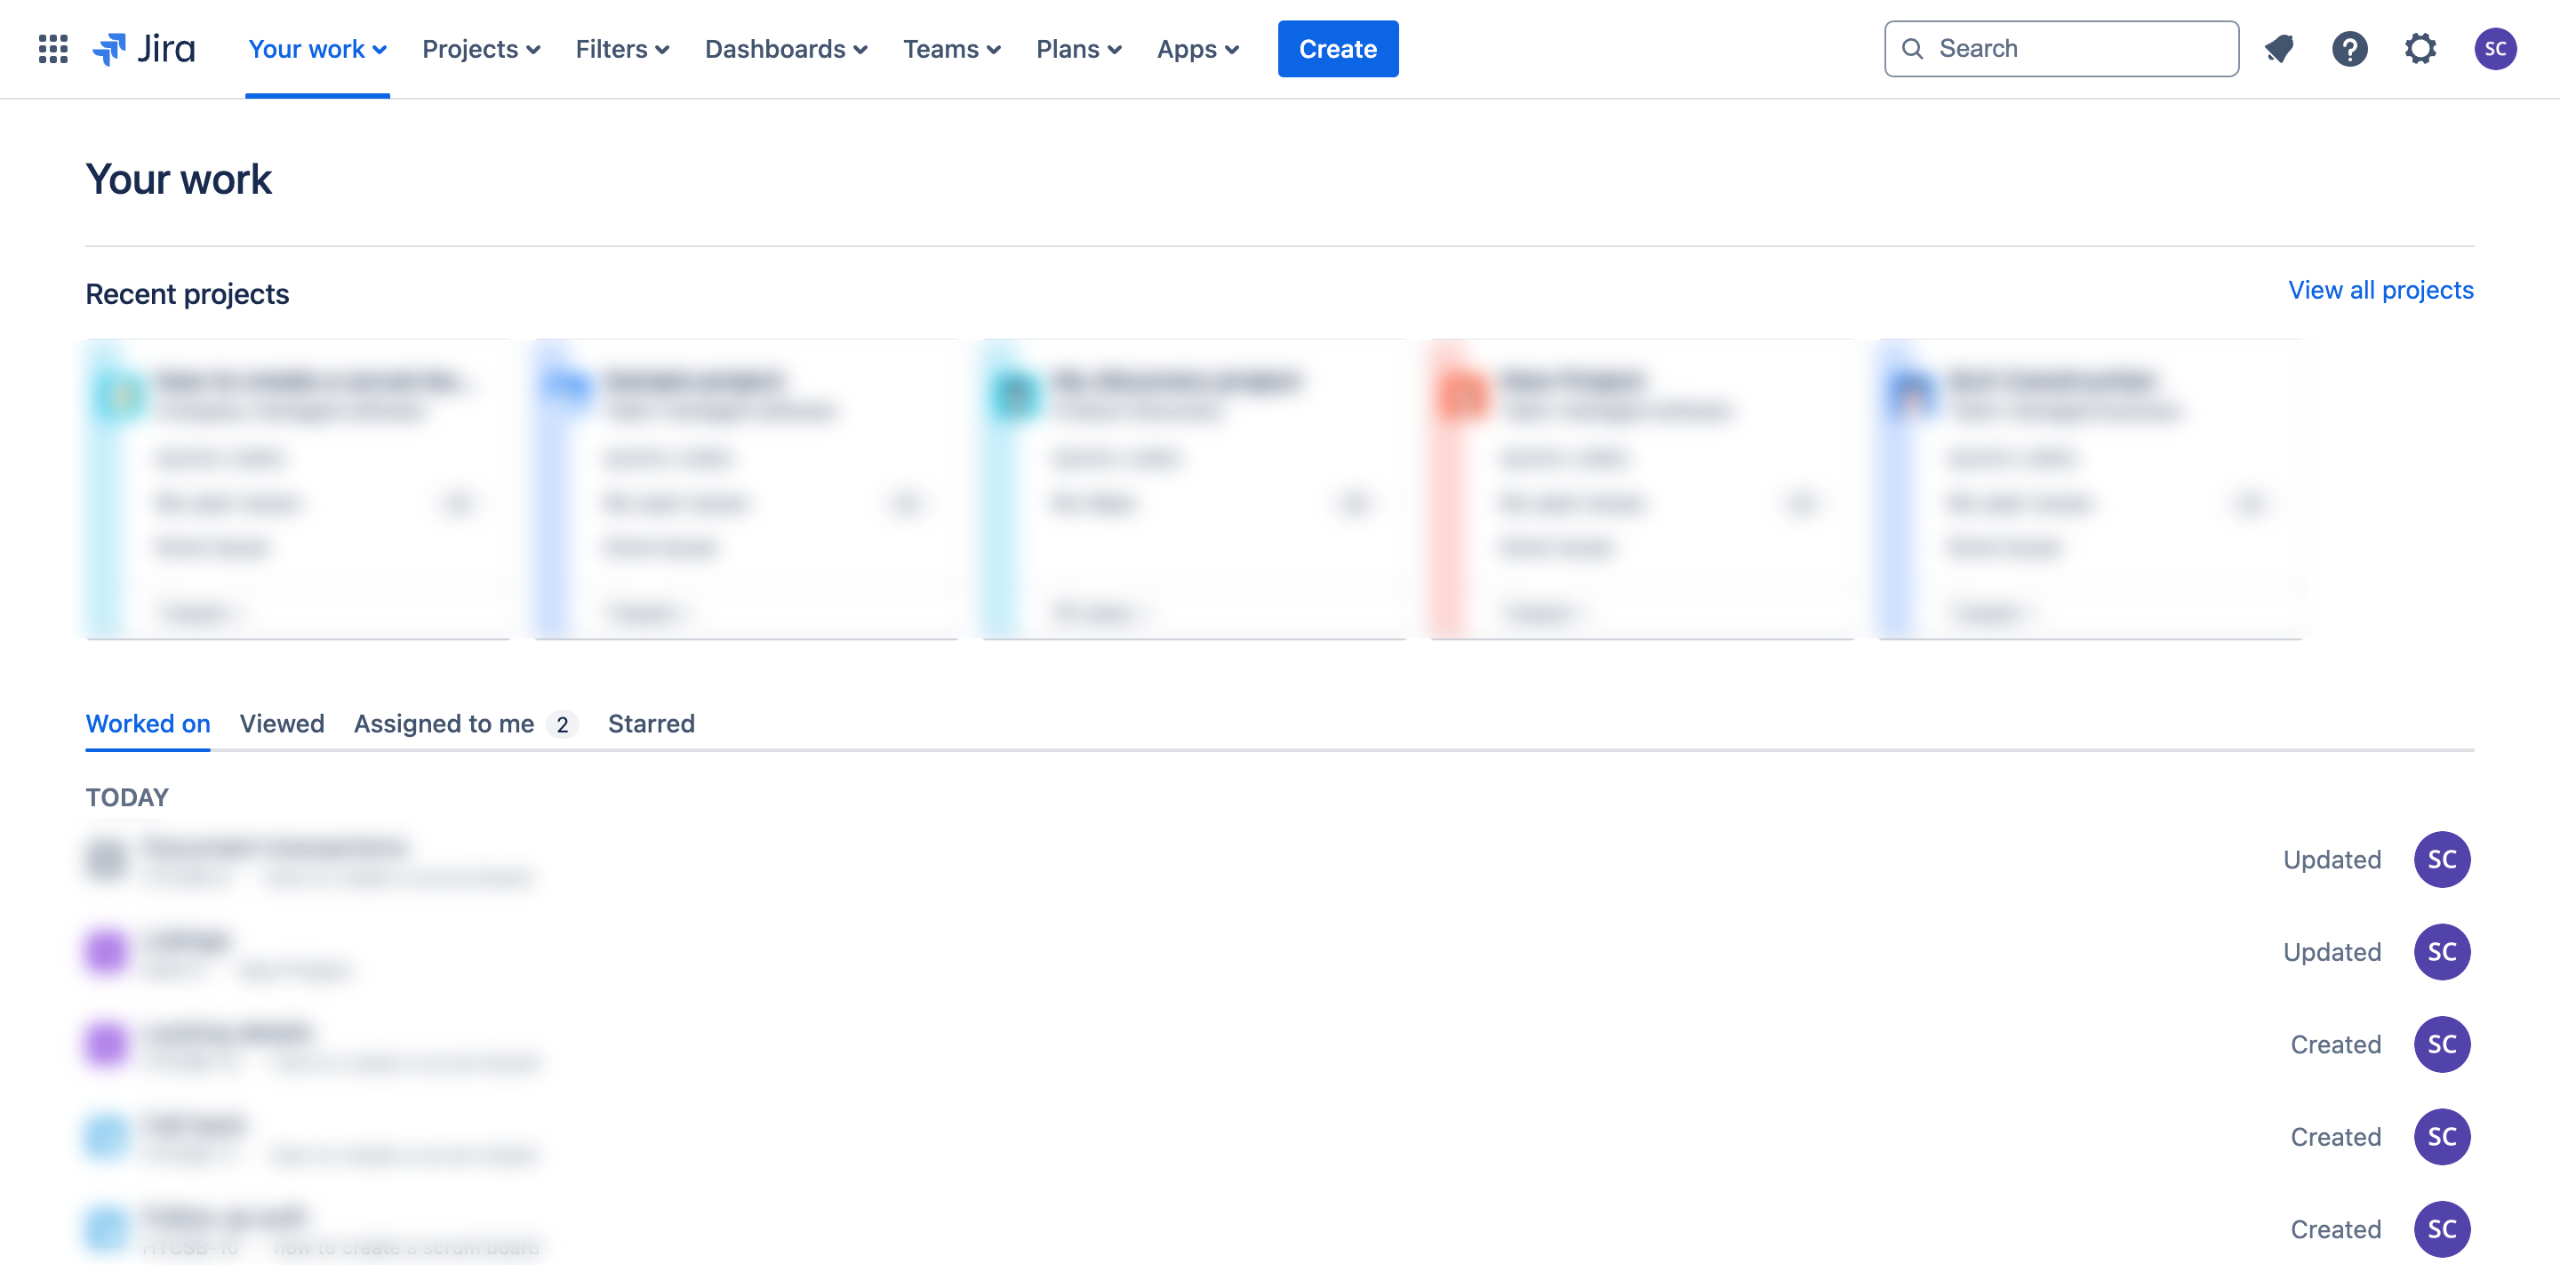The image size is (2560, 1265).
Task: Open the Apps dropdown
Action: pos(1197,49)
